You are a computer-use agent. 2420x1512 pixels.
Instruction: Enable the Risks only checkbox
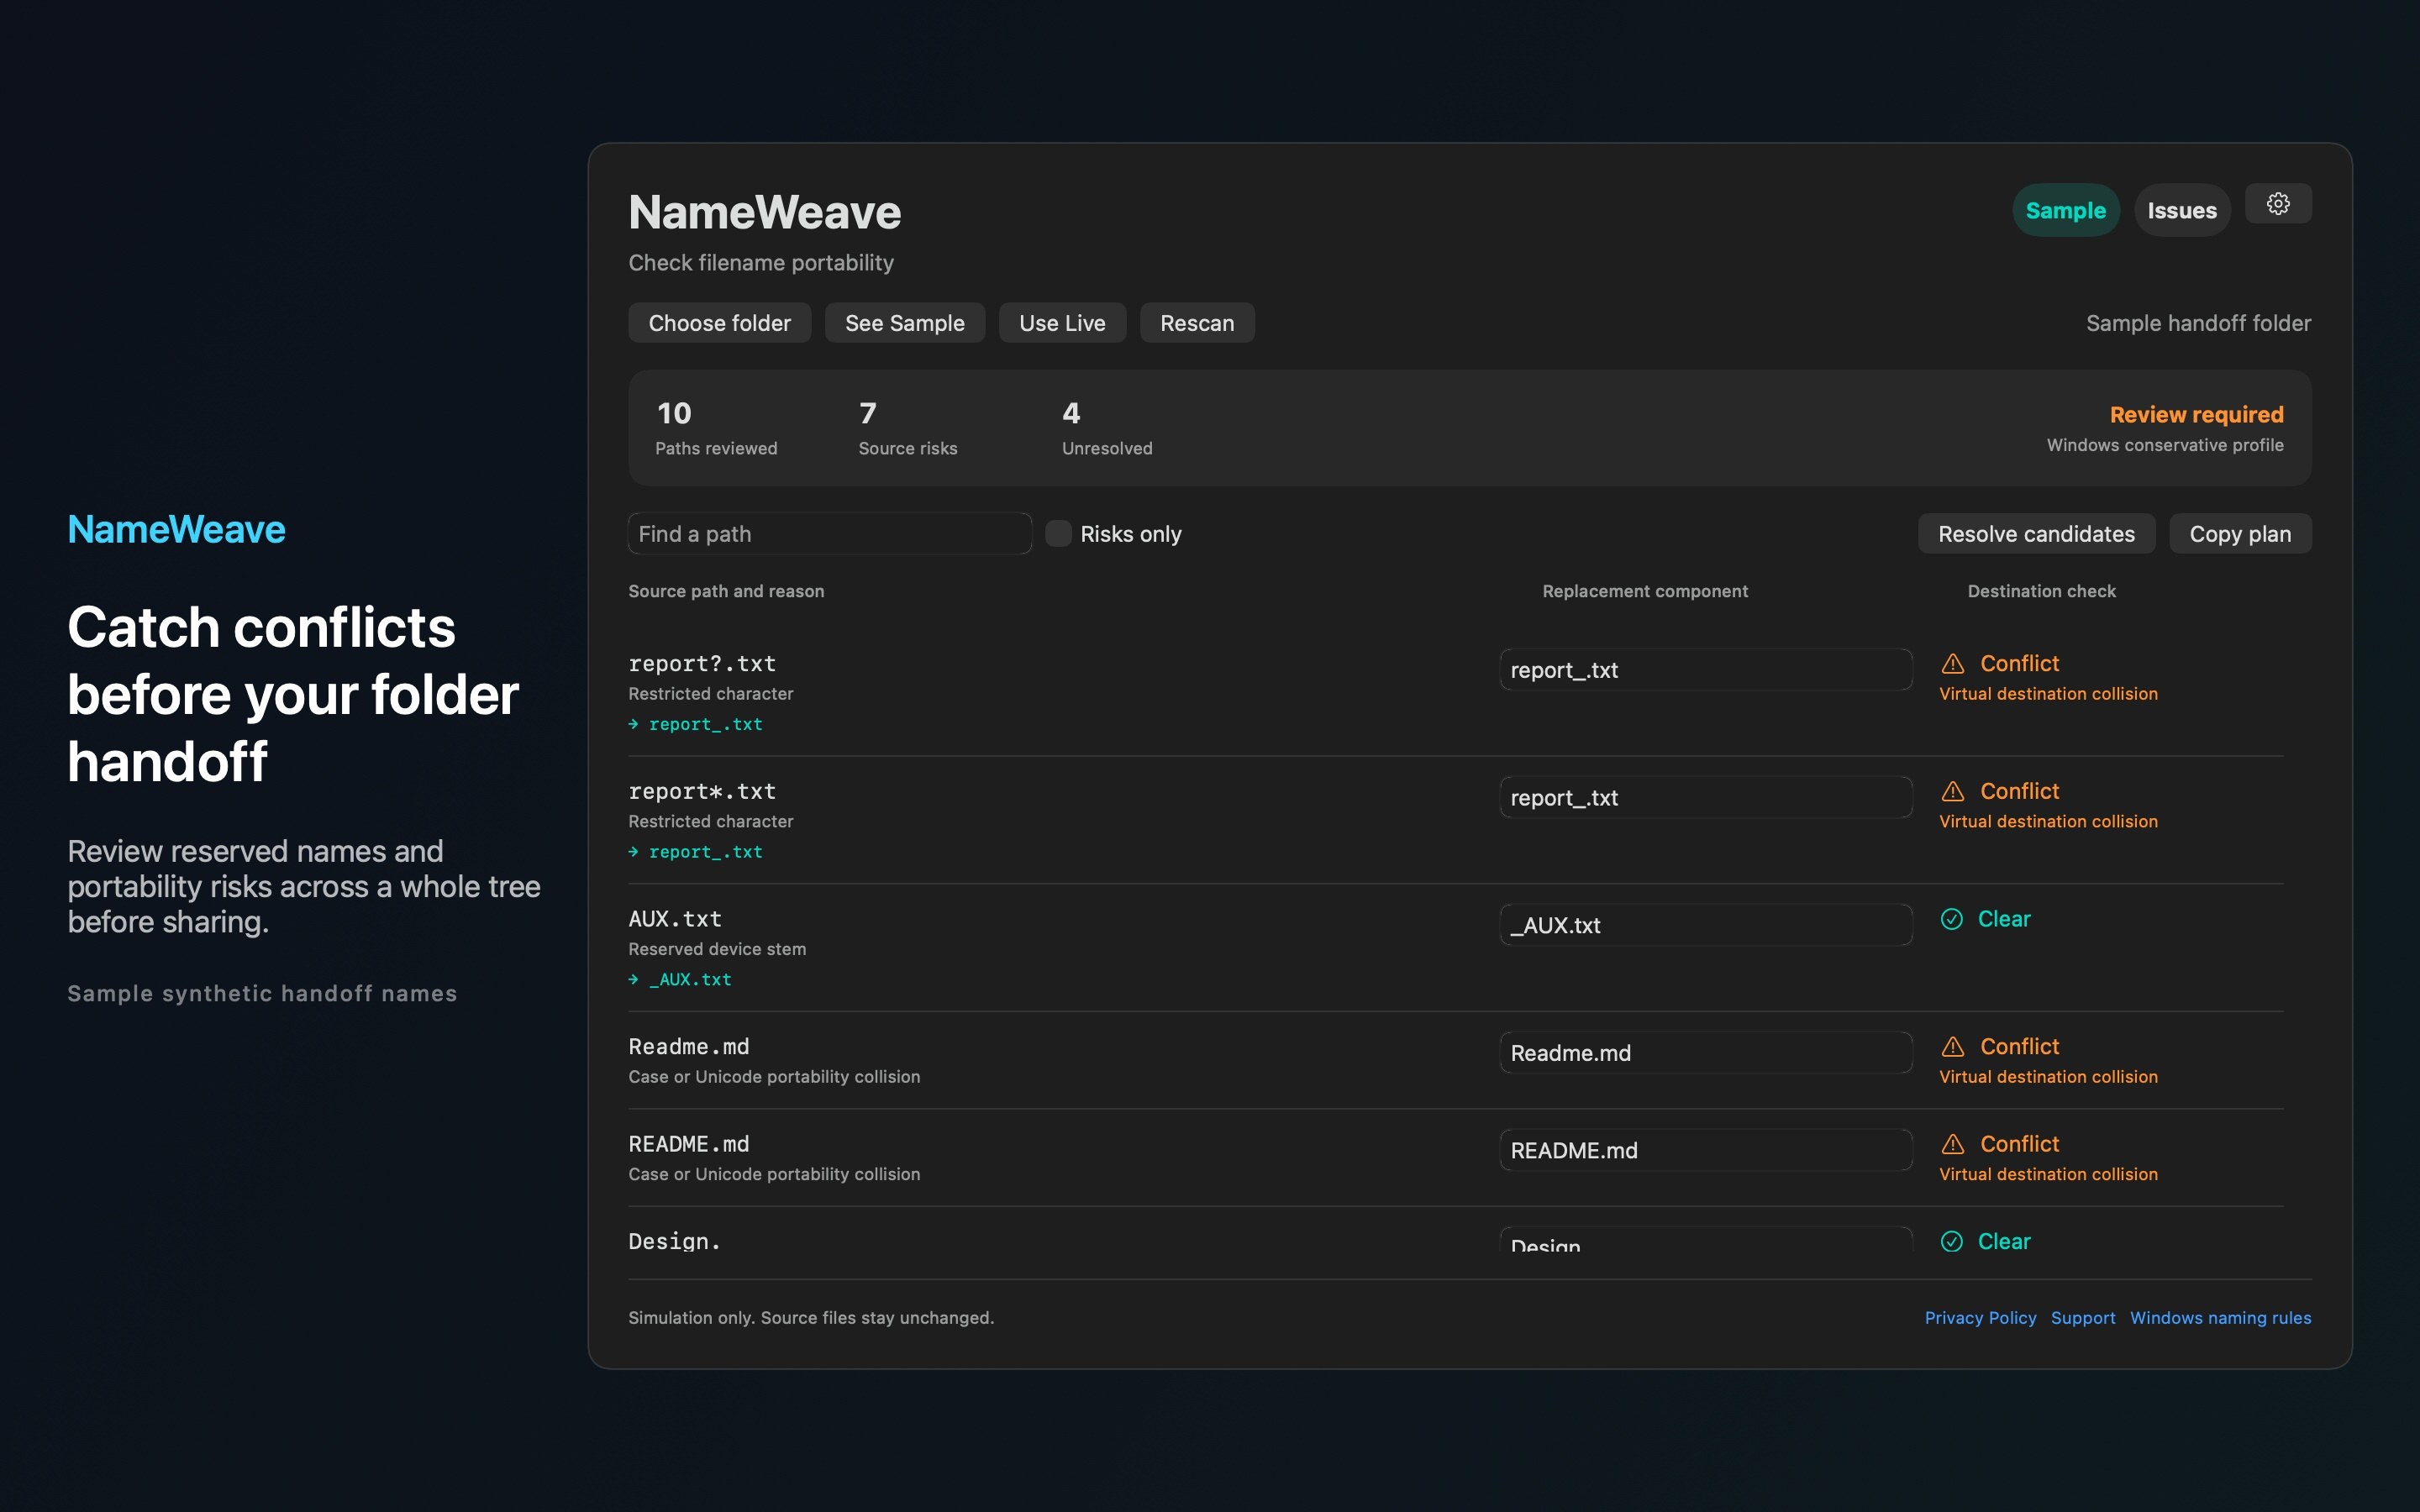(x=1058, y=533)
